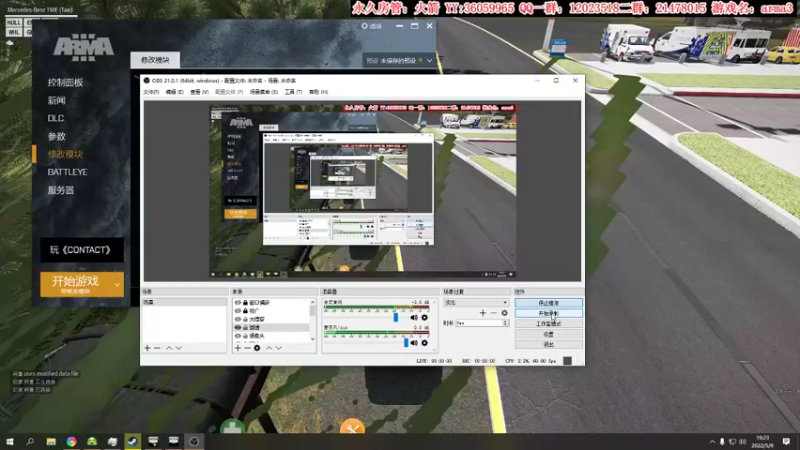The height and width of the screenshot is (450, 800).
Task: Select the scene entry in scenes list
Action: [x=184, y=303]
